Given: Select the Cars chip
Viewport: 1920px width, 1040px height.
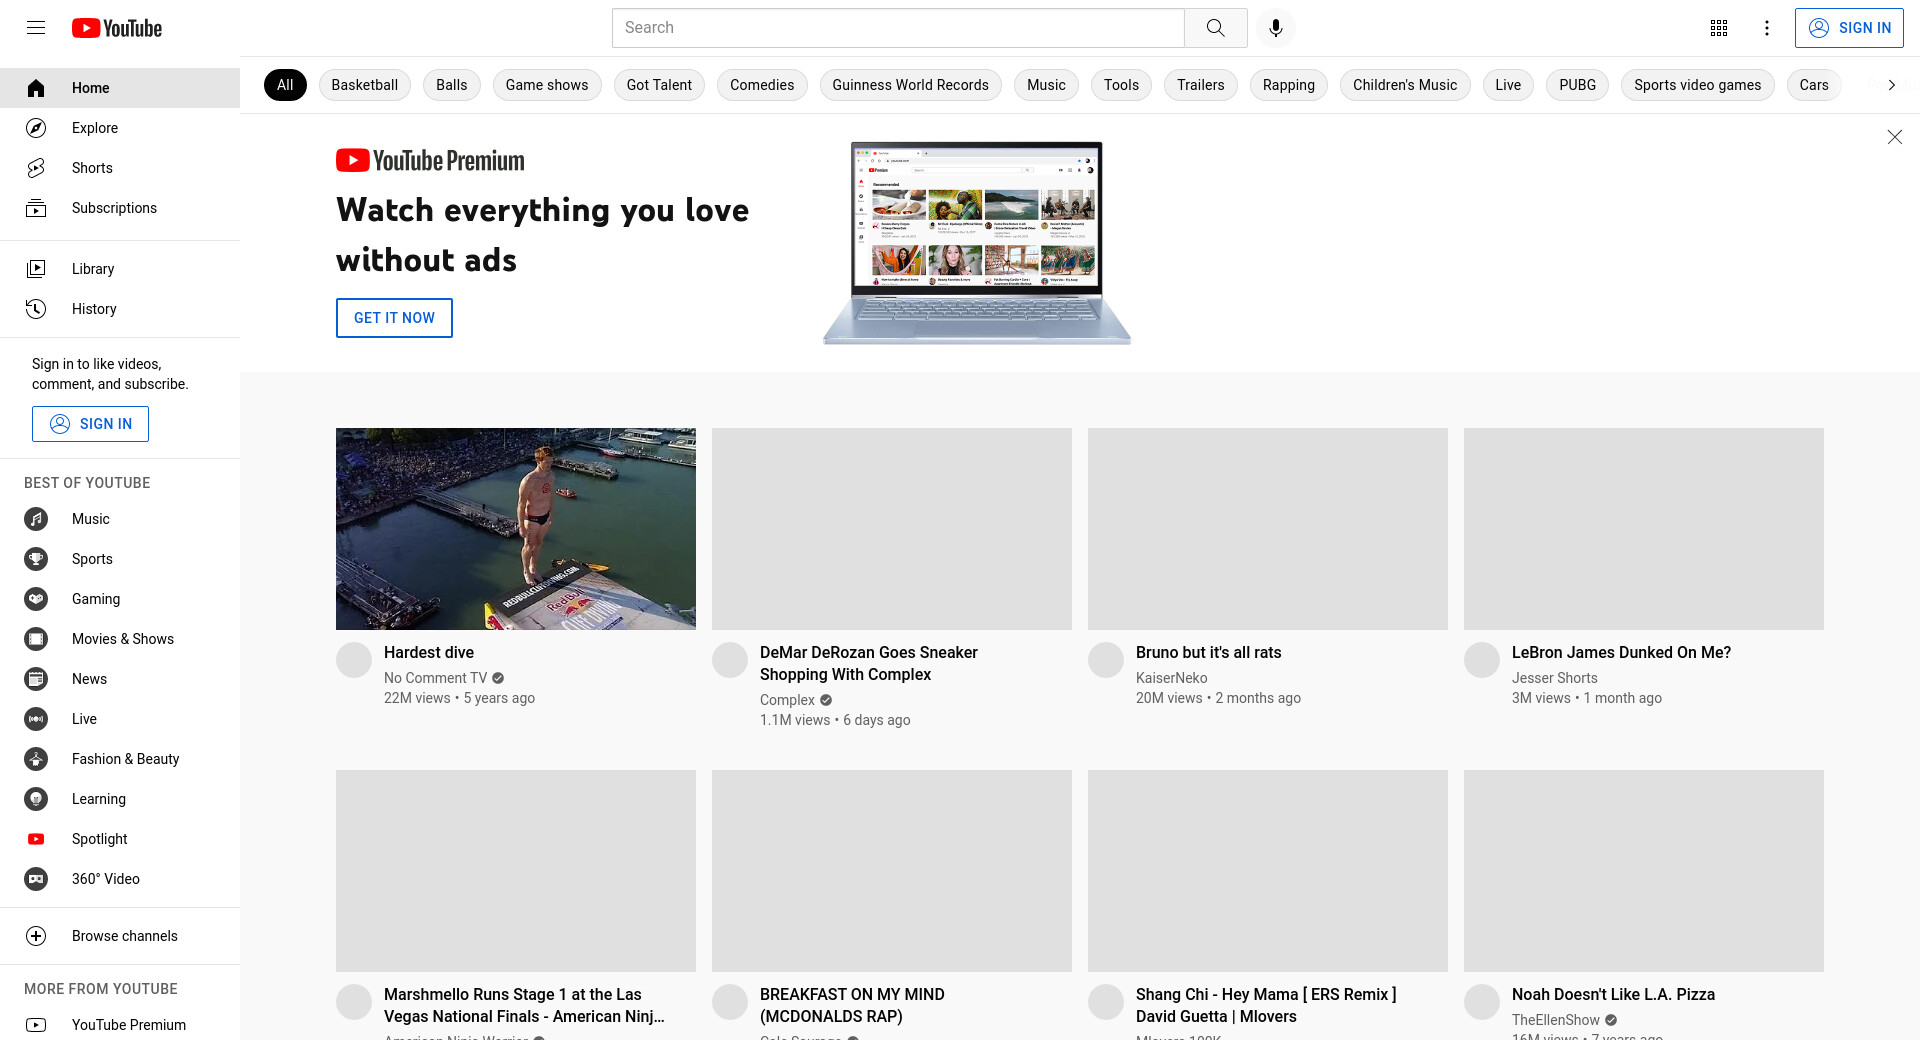Looking at the screenshot, I should tap(1814, 85).
